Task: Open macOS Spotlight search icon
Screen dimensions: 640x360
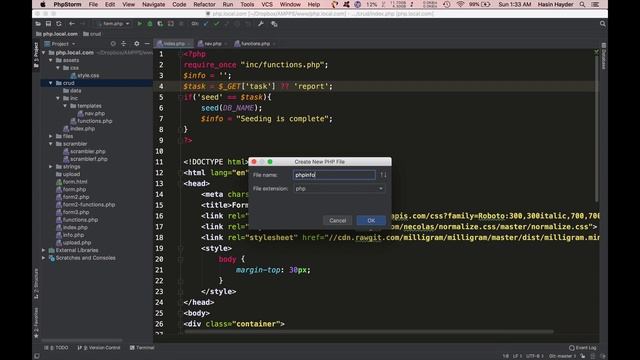Action: tap(582, 4)
